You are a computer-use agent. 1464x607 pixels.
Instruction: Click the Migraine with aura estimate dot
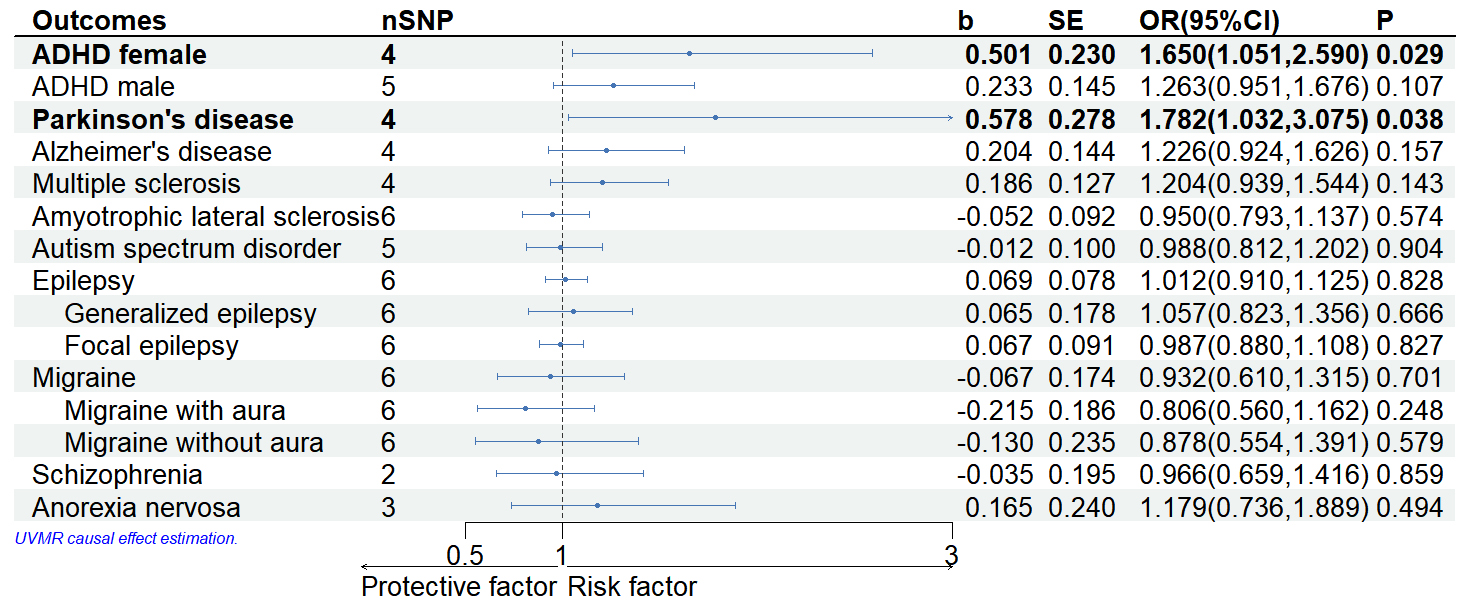(525, 409)
